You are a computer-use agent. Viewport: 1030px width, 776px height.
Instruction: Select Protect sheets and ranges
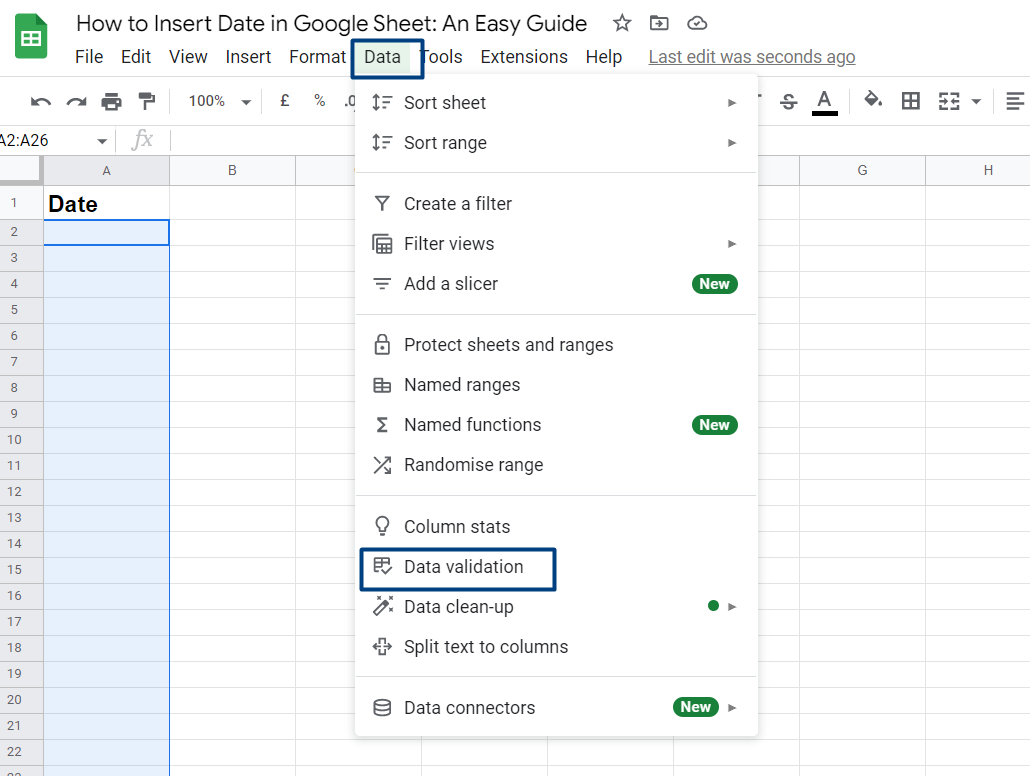click(556, 345)
